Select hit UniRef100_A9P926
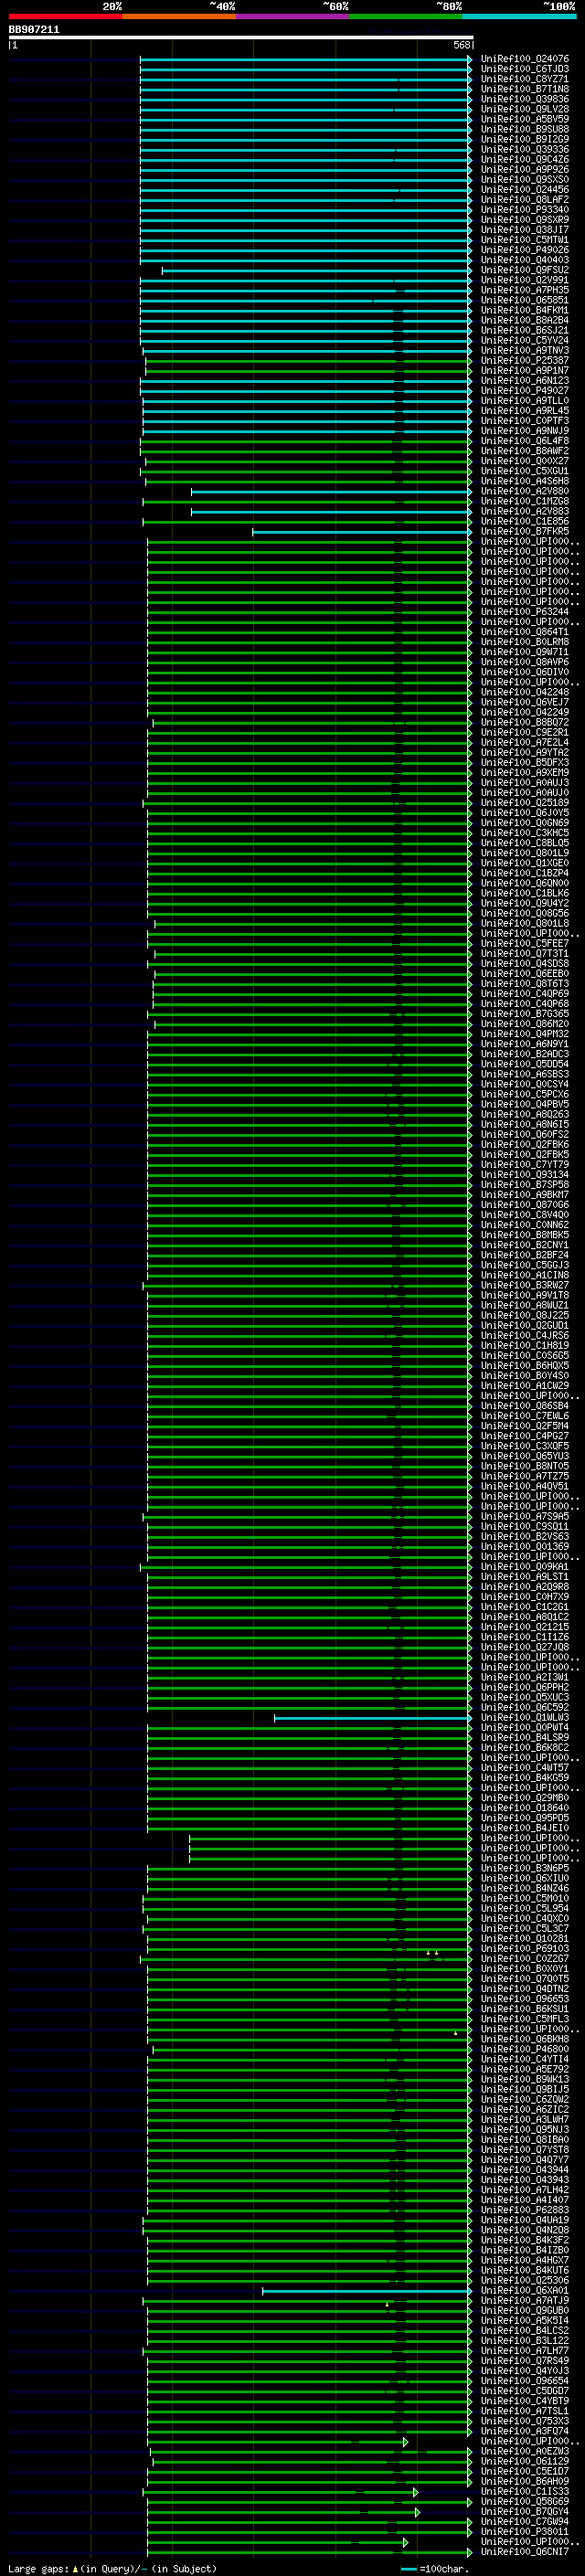 [x=525, y=170]
